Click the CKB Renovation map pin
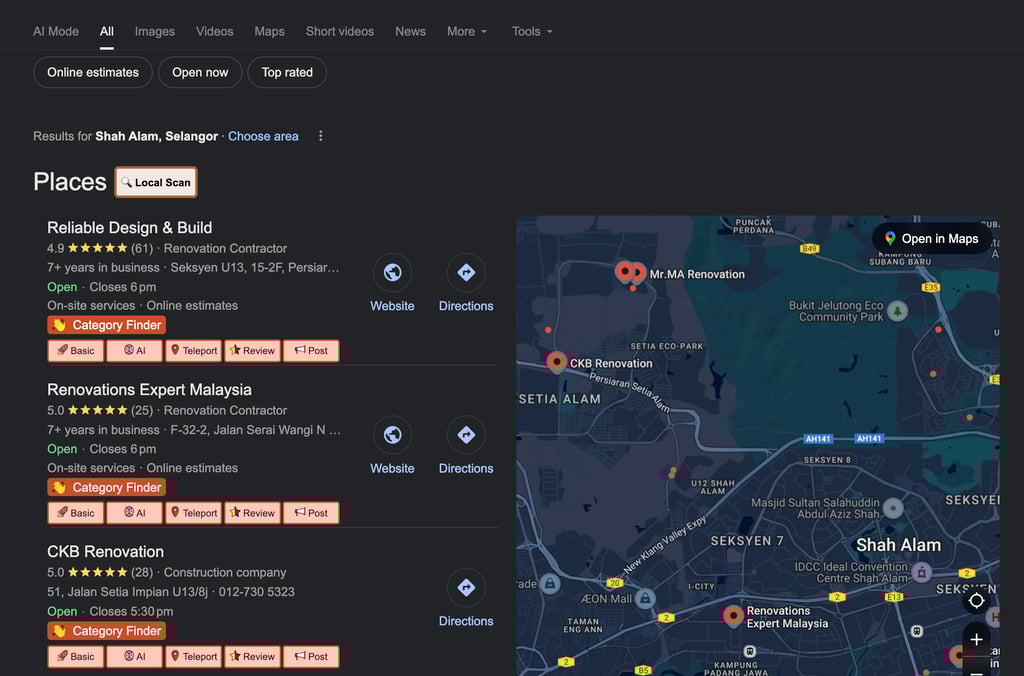This screenshot has width=1024, height=676. pyautogui.click(x=556, y=361)
